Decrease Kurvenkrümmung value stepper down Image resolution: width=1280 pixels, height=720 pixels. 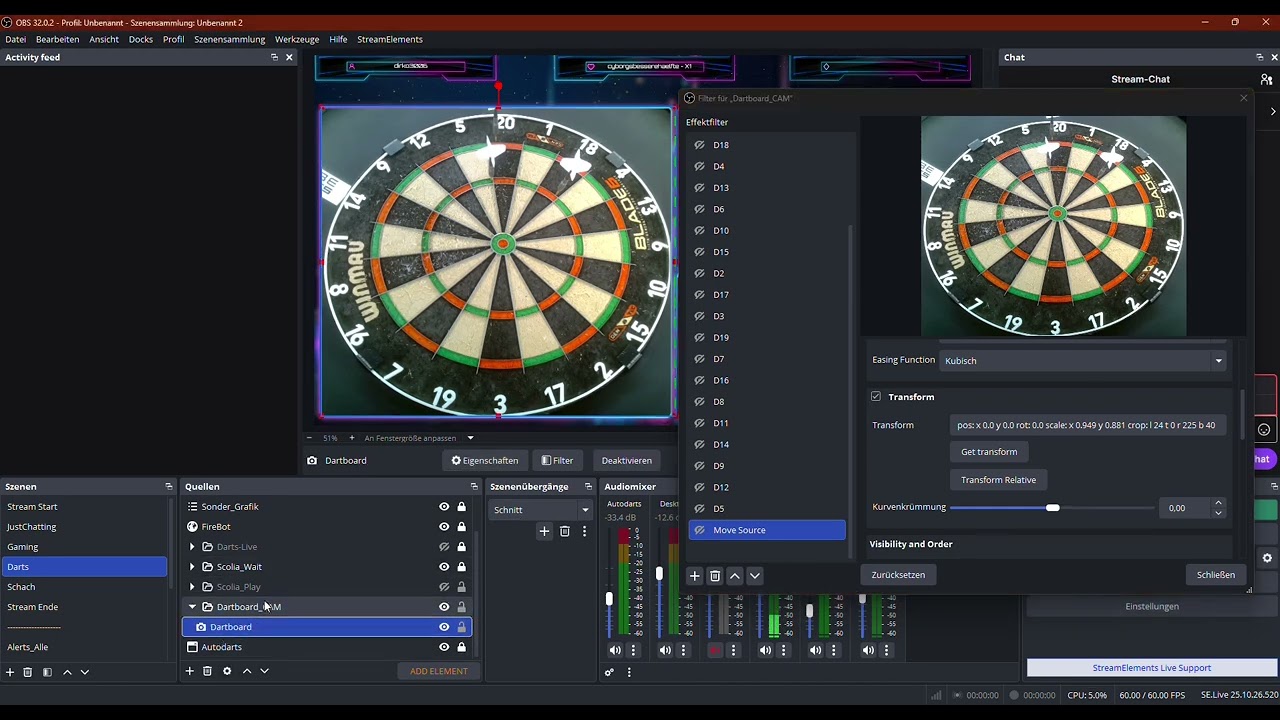click(x=1218, y=513)
